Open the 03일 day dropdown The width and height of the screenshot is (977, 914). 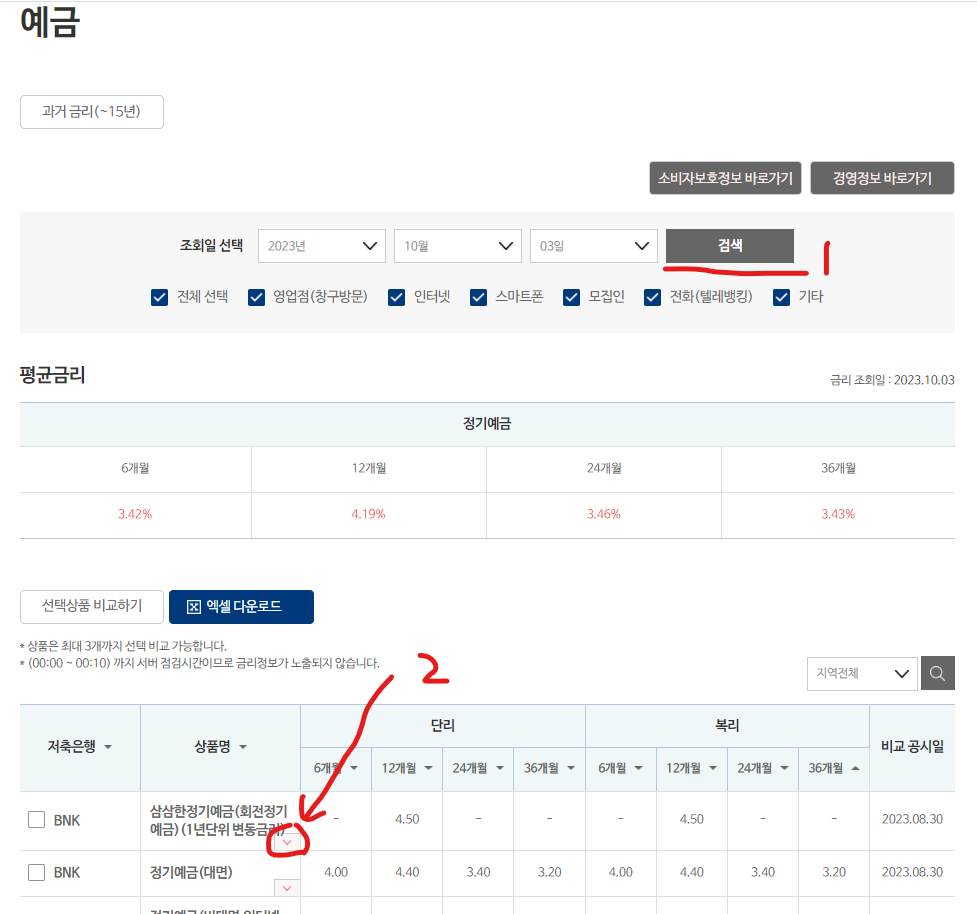593,245
